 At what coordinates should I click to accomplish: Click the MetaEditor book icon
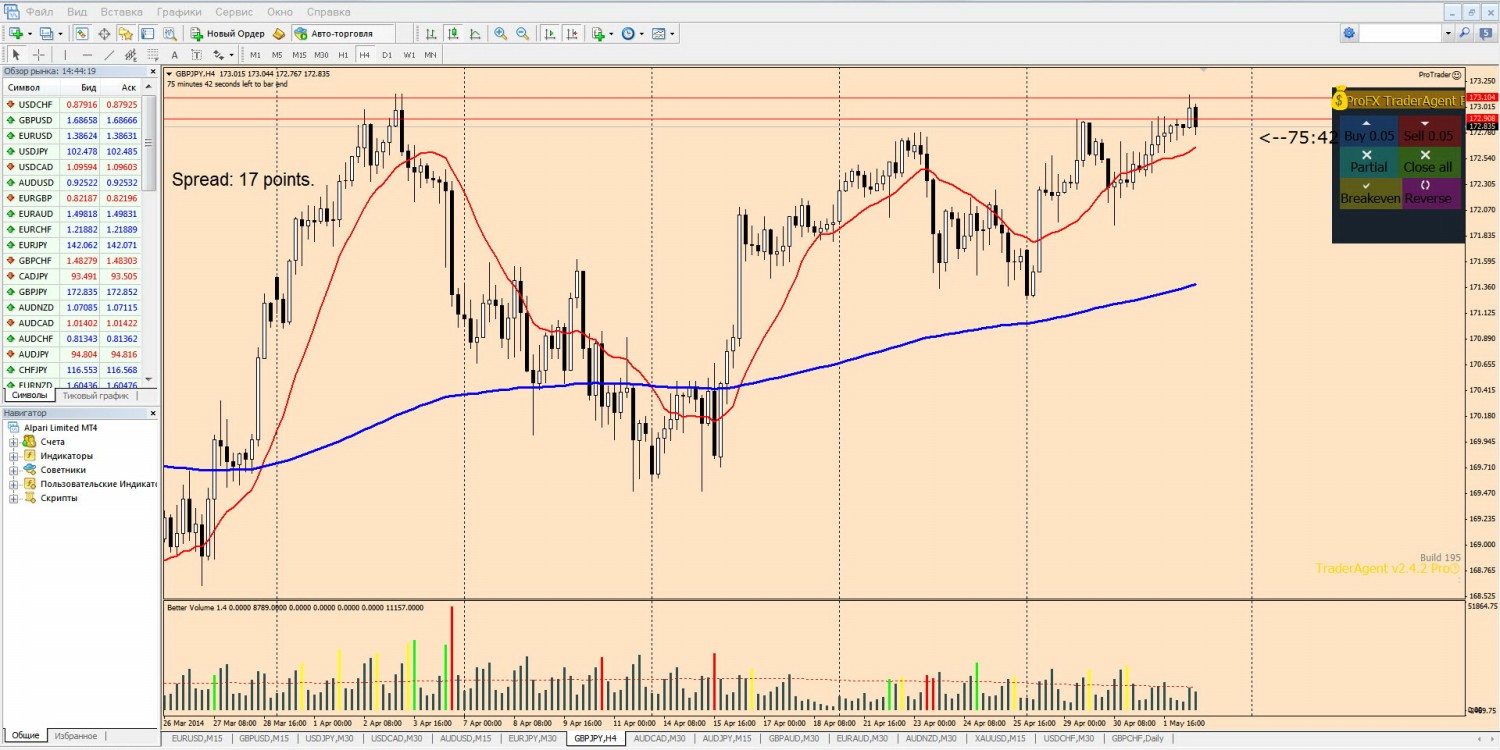279,33
